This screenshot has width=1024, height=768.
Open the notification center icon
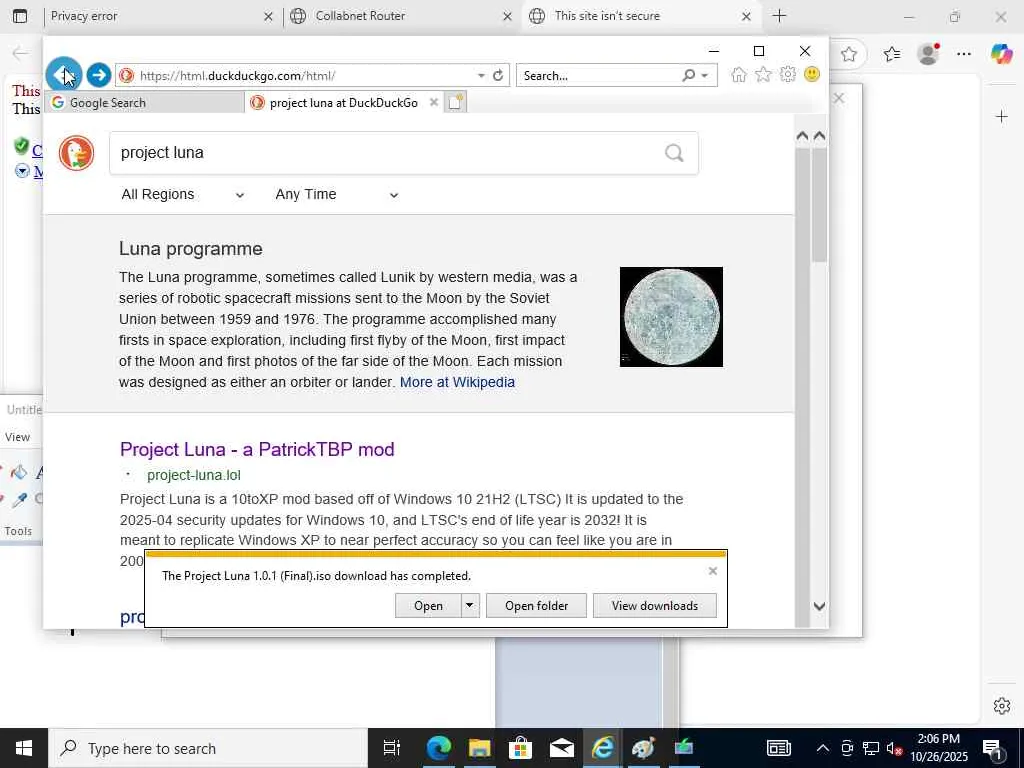point(993,748)
